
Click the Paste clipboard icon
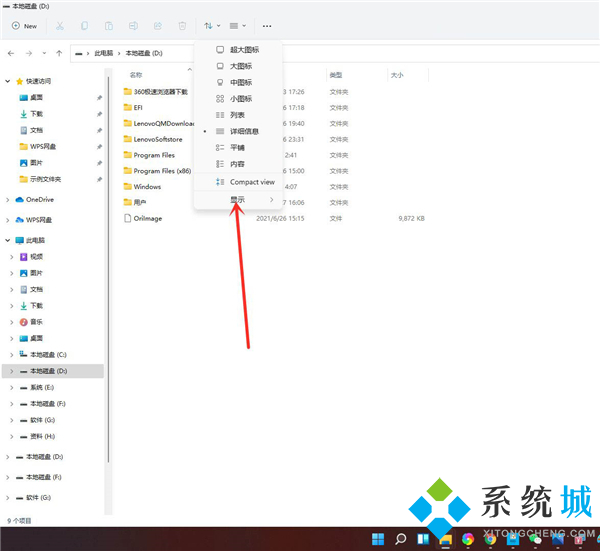tap(109, 26)
